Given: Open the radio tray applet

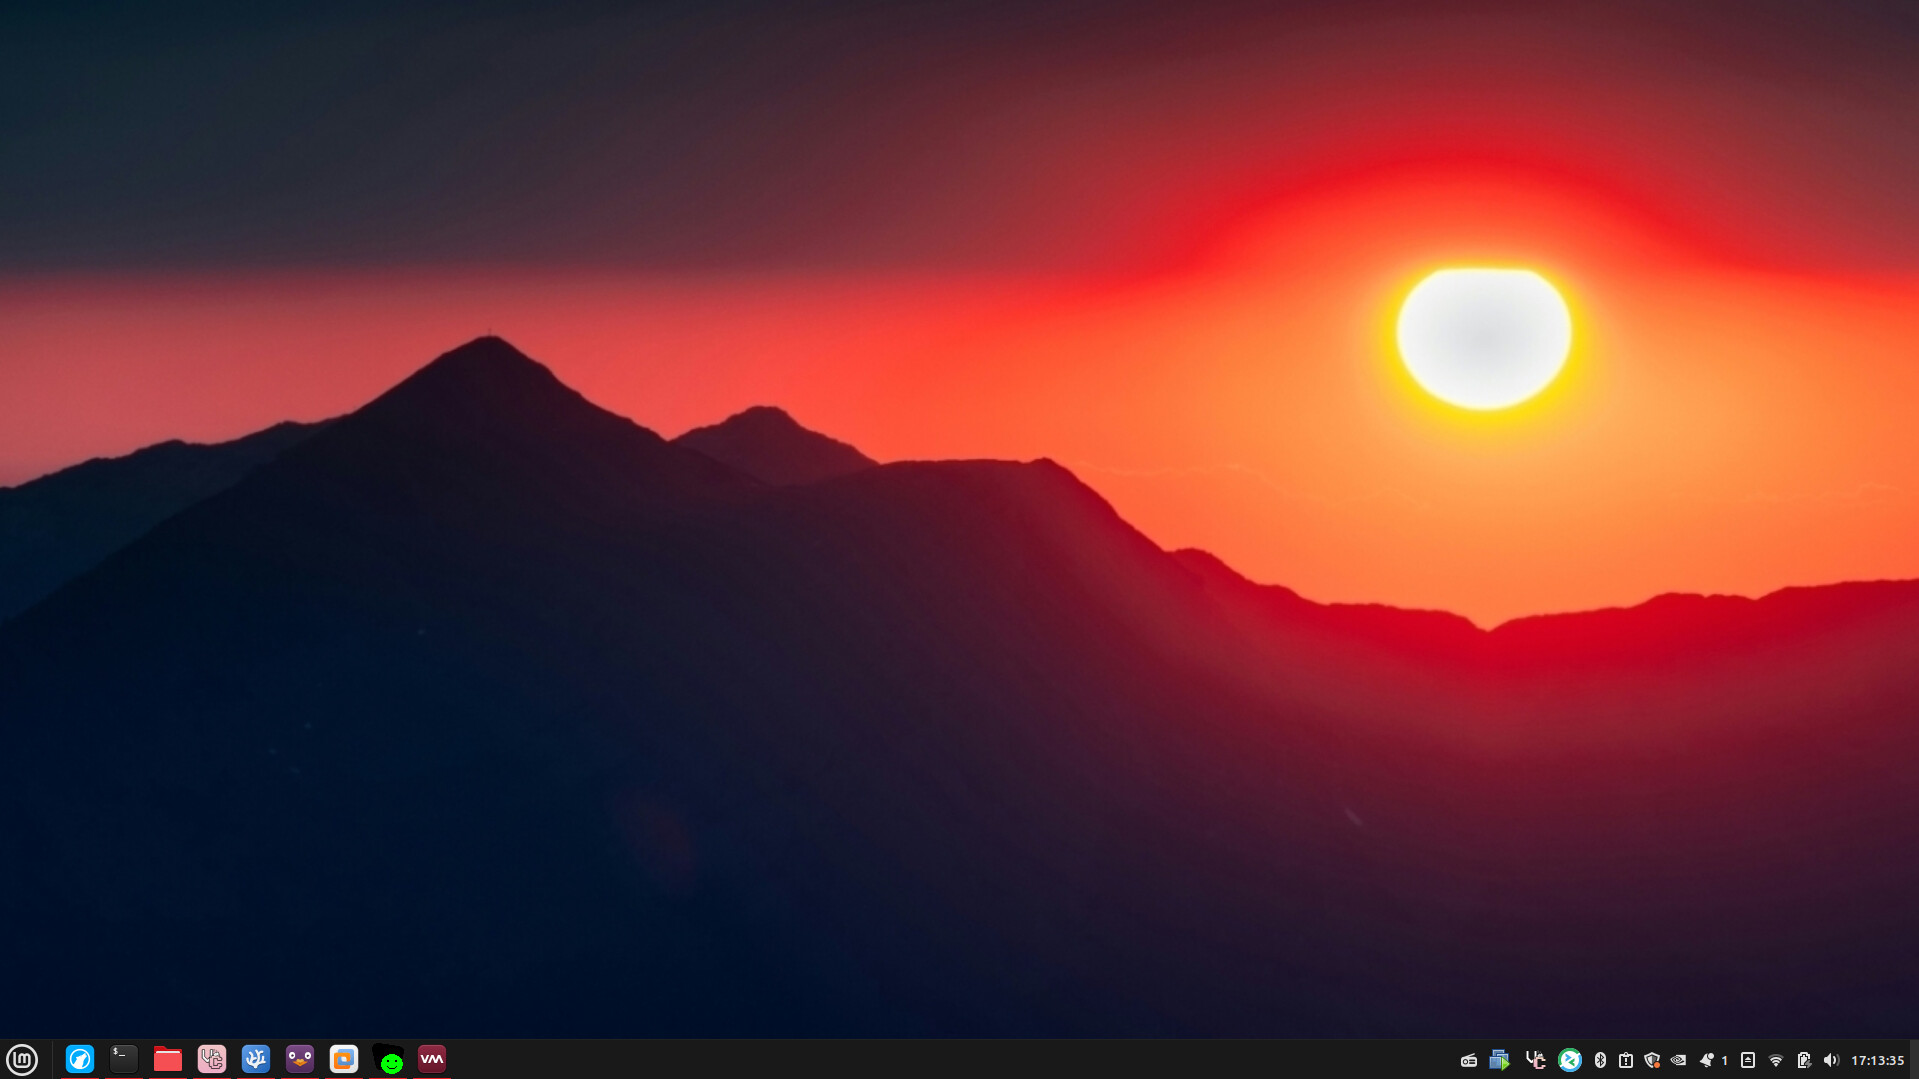Looking at the screenshot, I should (x=1469, y=1060).
